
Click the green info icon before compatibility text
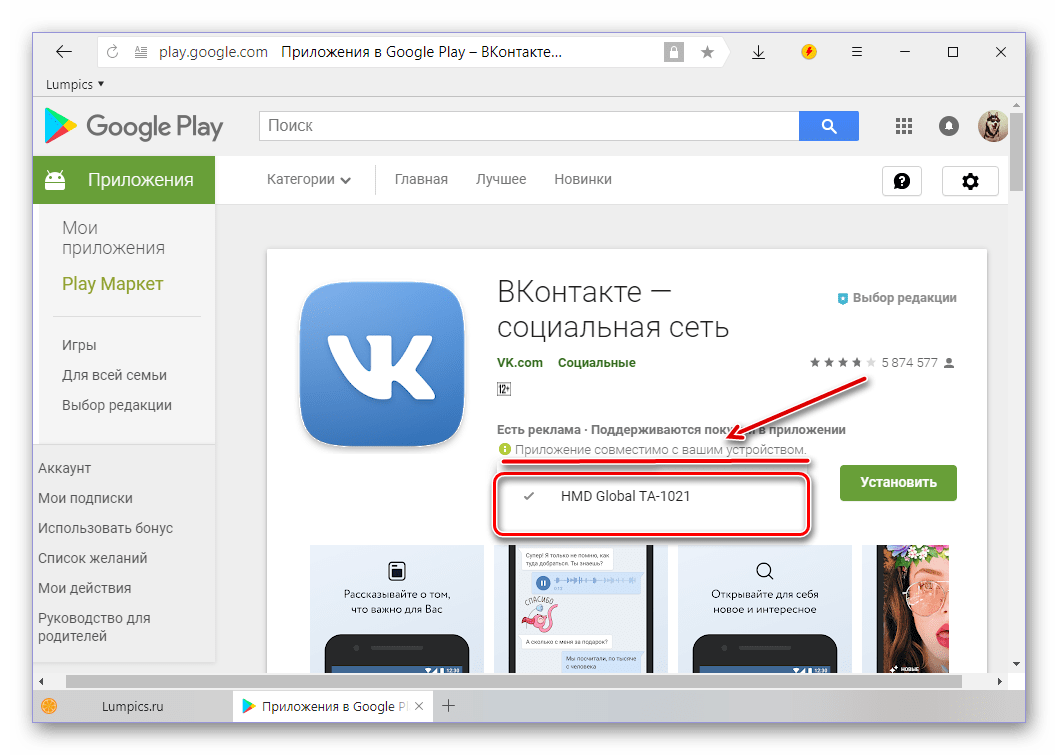[504, 449]
